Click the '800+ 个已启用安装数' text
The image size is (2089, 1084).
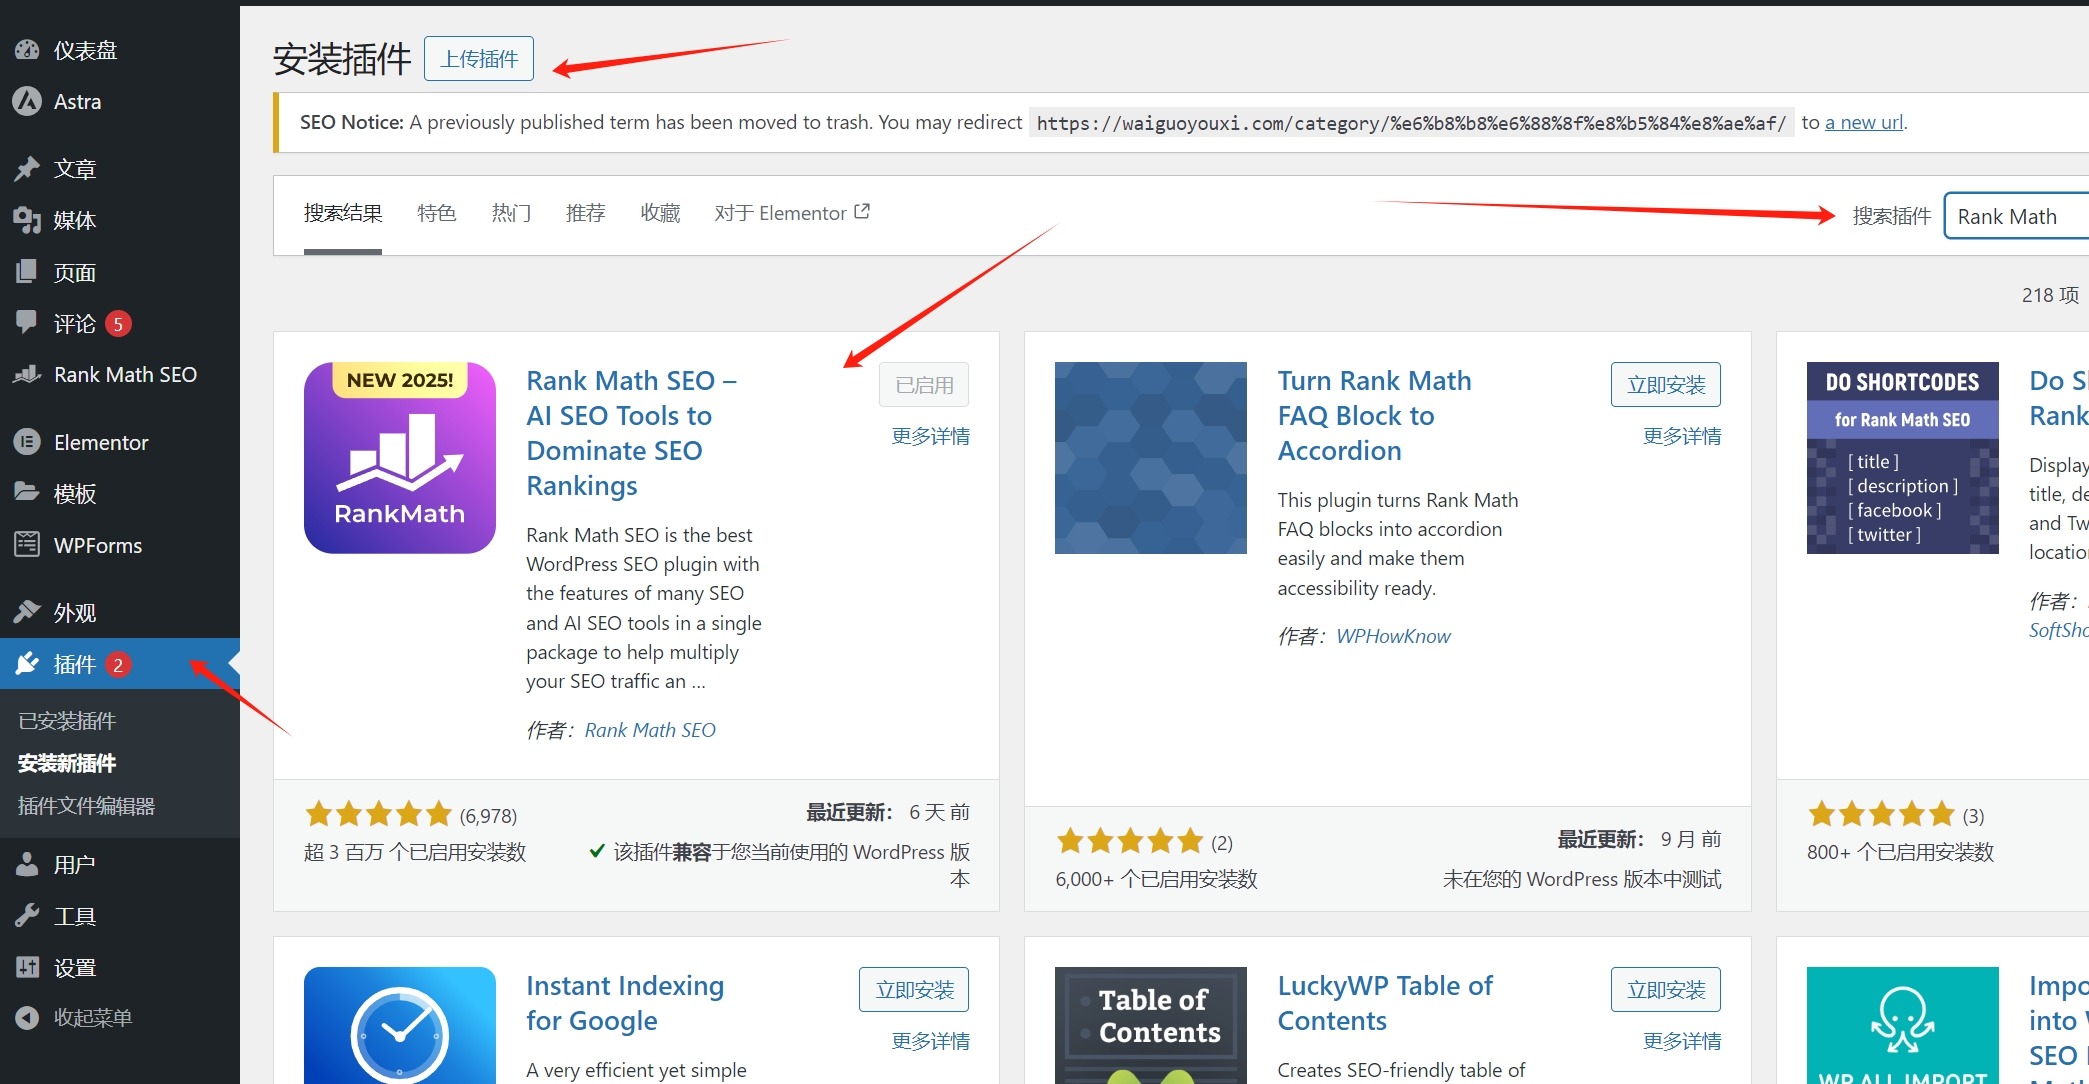coord(1900,852)
